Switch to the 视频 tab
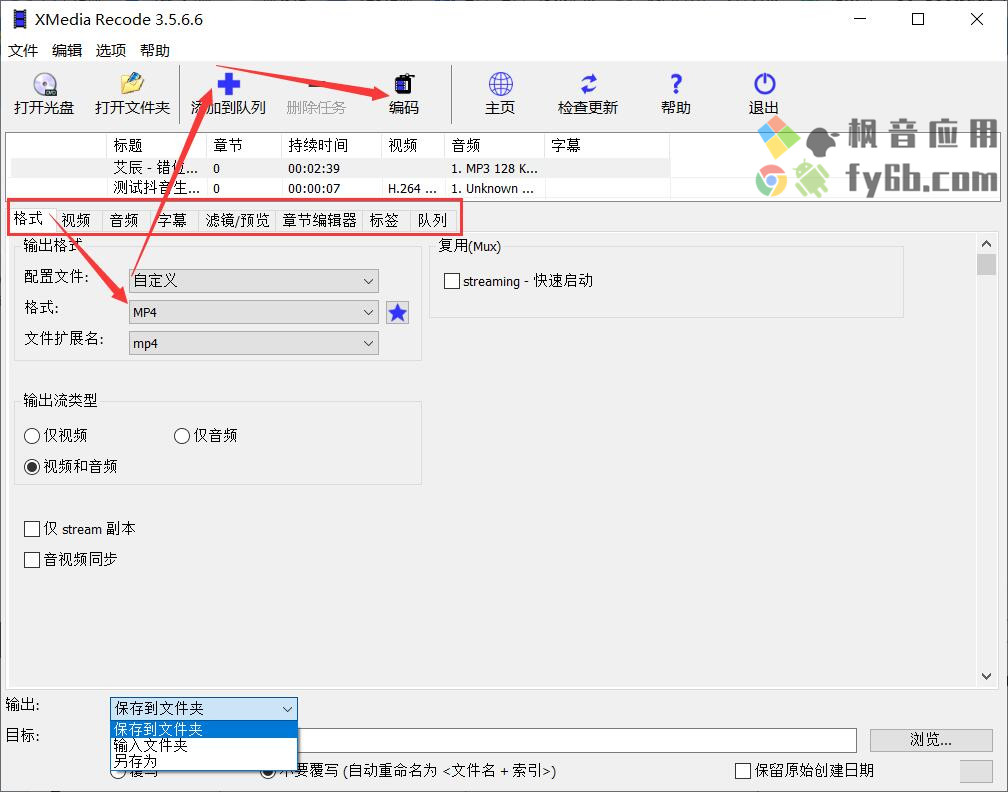This screenshot has width=1008, height=792. (x=76, y=220)
